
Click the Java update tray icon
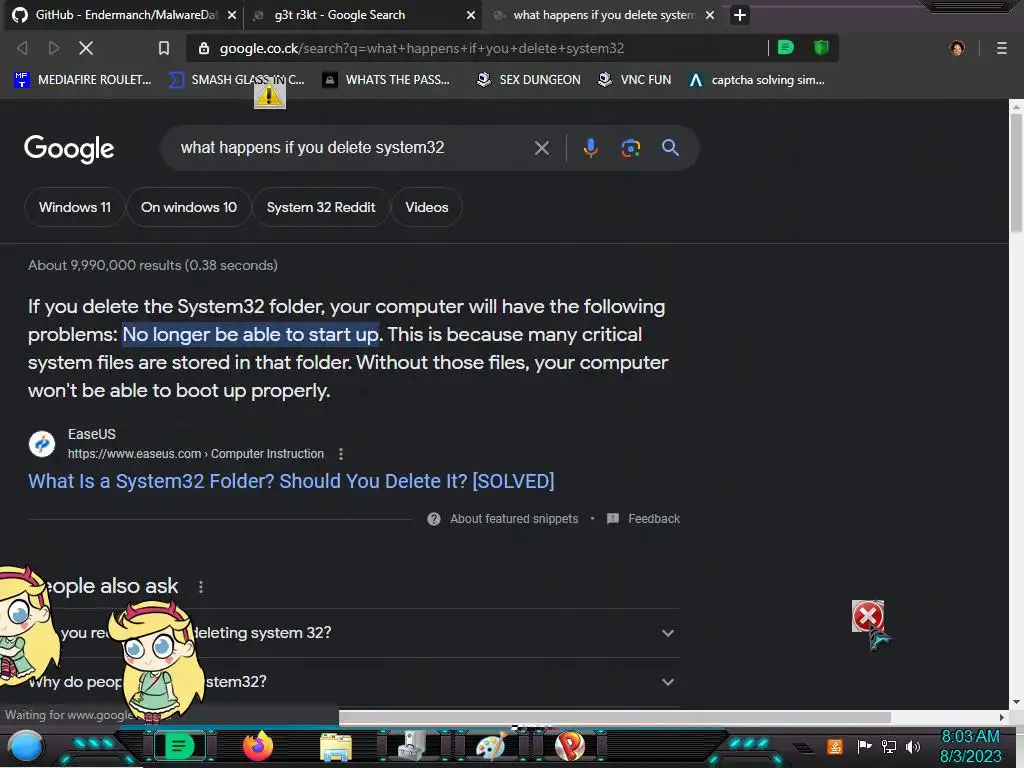[835, 746]
